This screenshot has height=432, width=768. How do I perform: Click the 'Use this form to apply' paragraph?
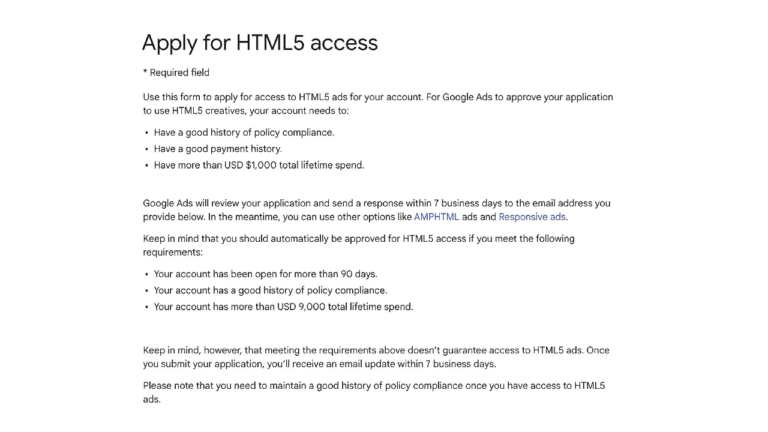point(378,104)
